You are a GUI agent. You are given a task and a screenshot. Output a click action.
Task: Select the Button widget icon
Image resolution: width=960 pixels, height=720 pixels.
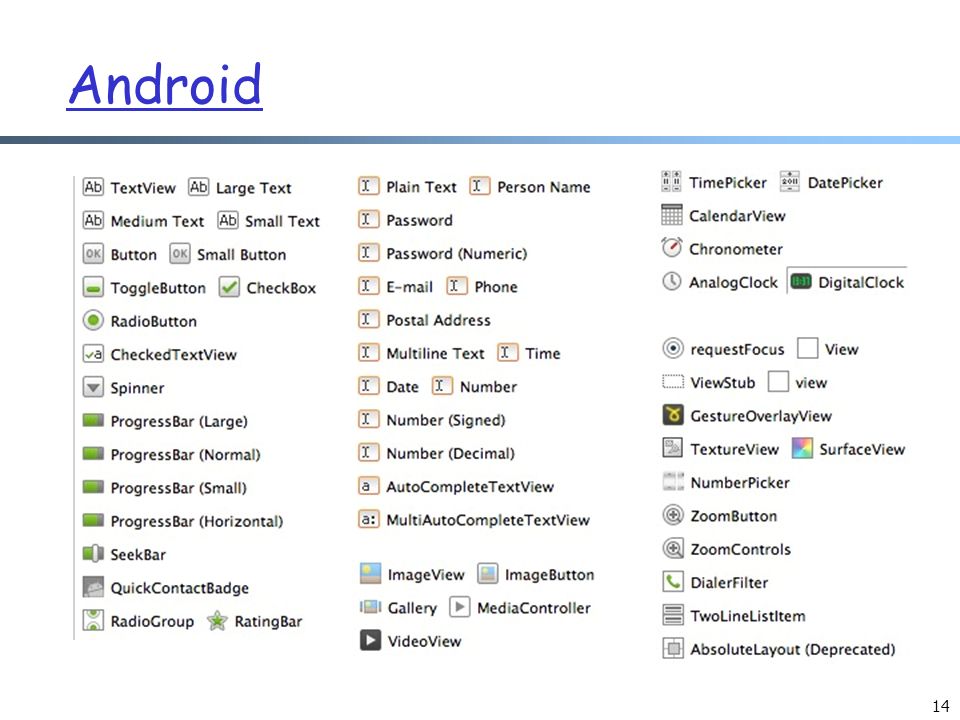93,253
